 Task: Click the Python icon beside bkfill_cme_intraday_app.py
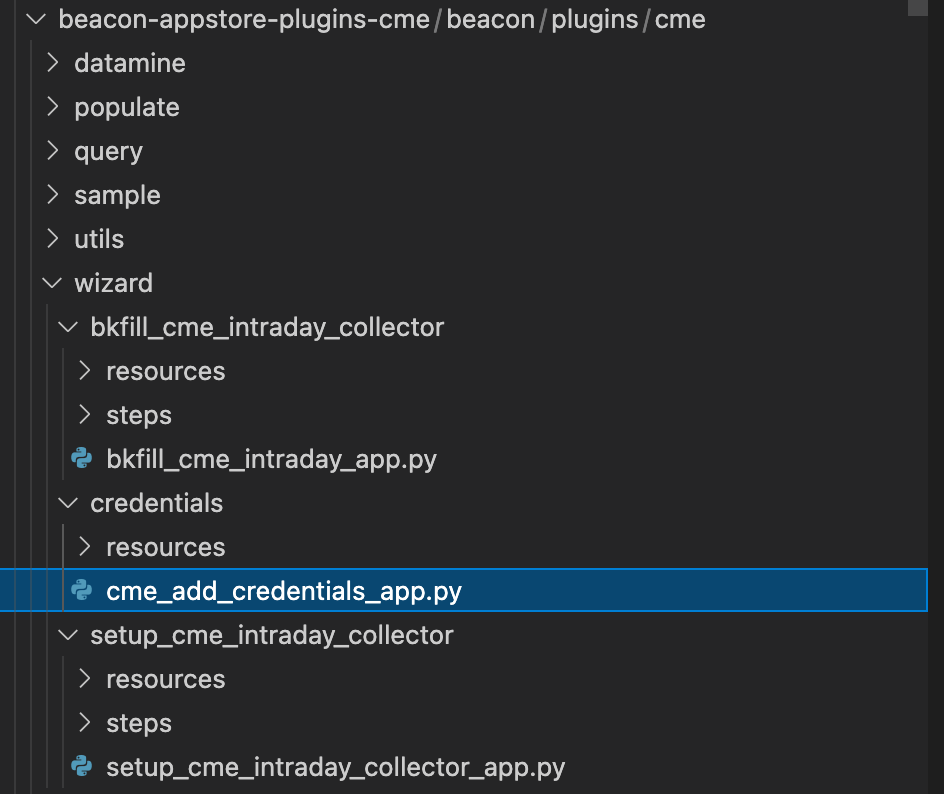click(x=82, y=459)
